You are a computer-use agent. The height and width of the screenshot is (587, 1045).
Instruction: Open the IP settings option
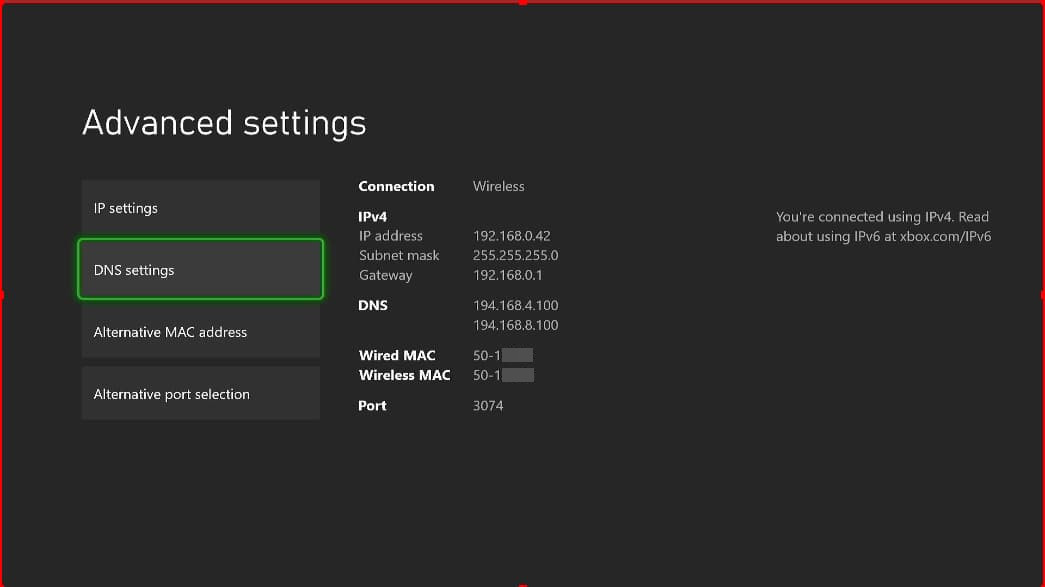coord(201,207)
